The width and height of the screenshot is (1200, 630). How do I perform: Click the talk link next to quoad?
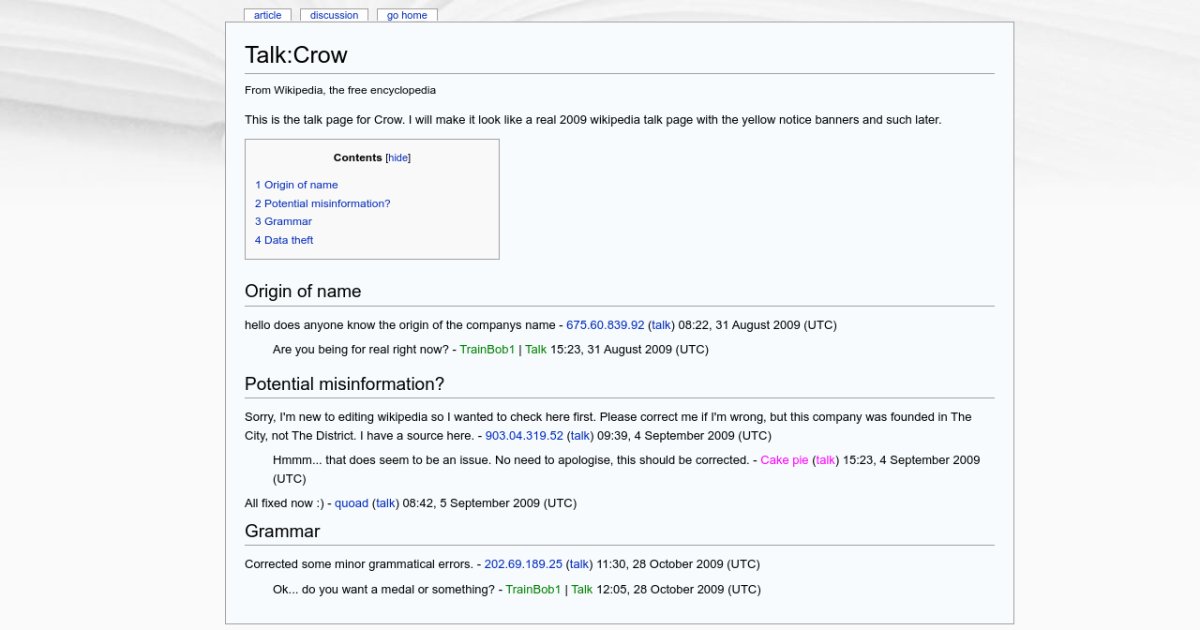(x=385, y=503)
